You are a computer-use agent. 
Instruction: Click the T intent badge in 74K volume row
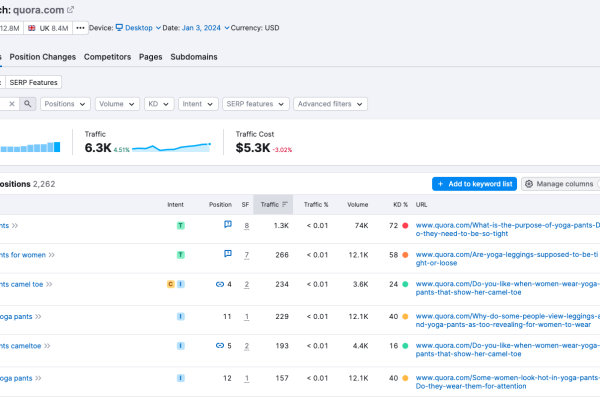pos(181,226)
